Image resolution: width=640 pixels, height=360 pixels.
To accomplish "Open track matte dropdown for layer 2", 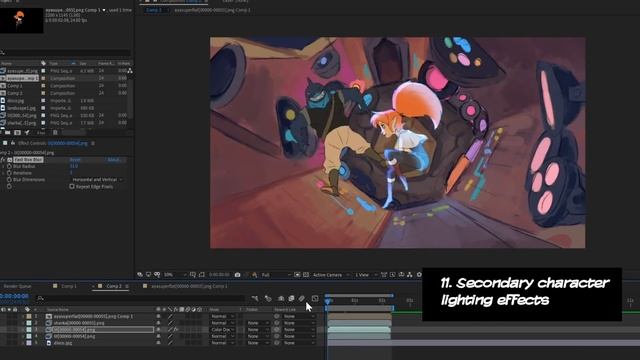I will (x=257, y=323).
